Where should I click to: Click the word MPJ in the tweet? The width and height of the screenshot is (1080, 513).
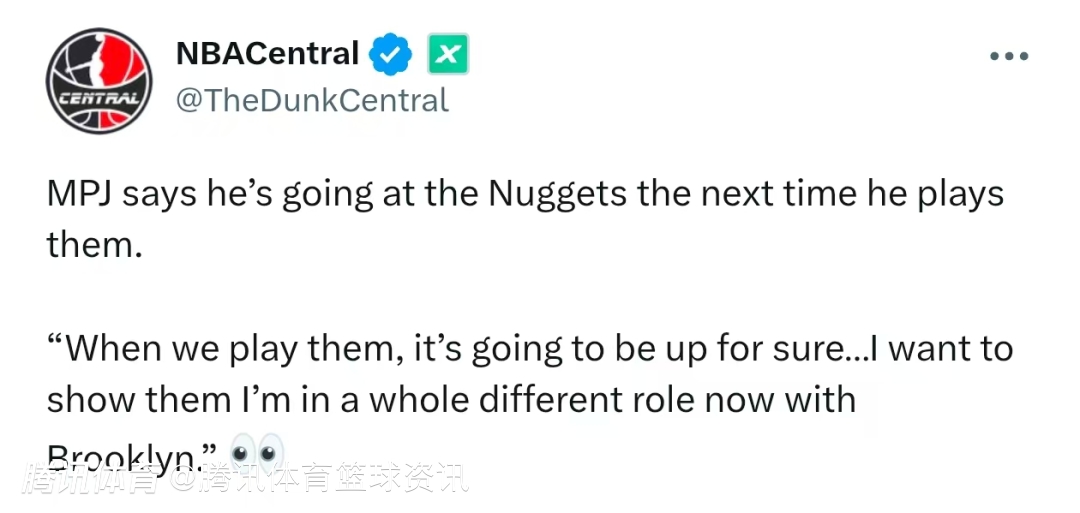82,196
